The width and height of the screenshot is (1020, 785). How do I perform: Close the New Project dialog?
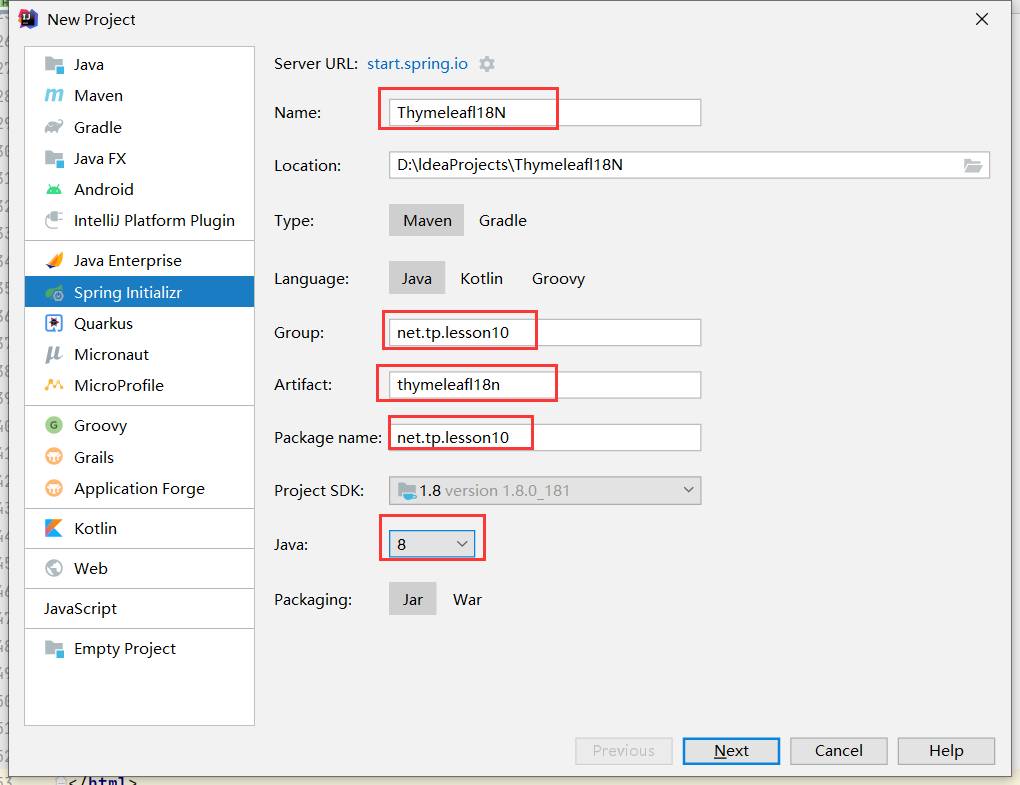tap(982, 20)
